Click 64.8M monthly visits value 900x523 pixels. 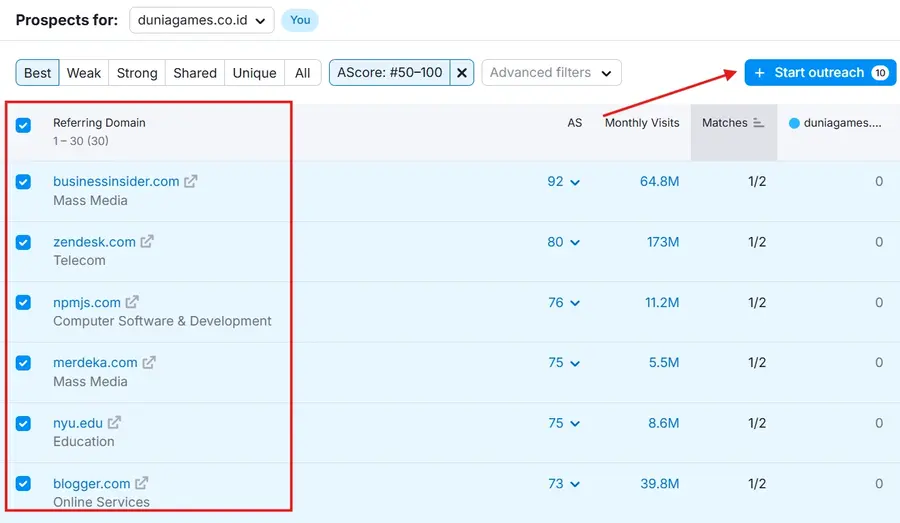(x=660, y=182)
